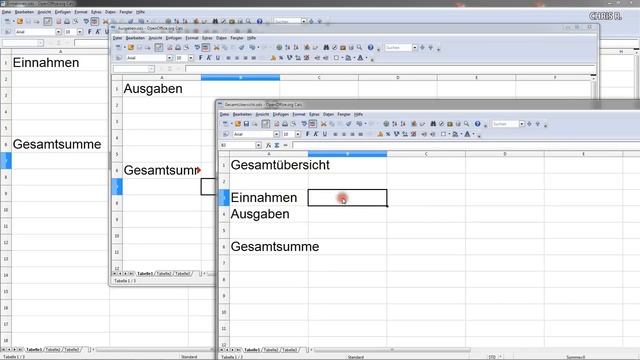
Task: Toggle AutoSpellcheck in Gesamtübersicht window
Action: [312, 124]
